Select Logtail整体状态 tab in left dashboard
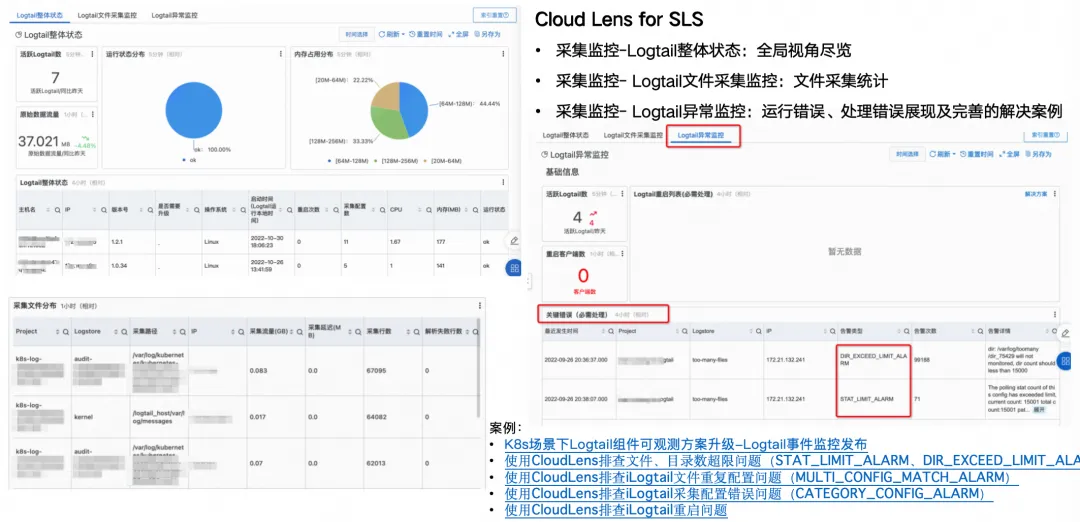 [x=38, y=14]
